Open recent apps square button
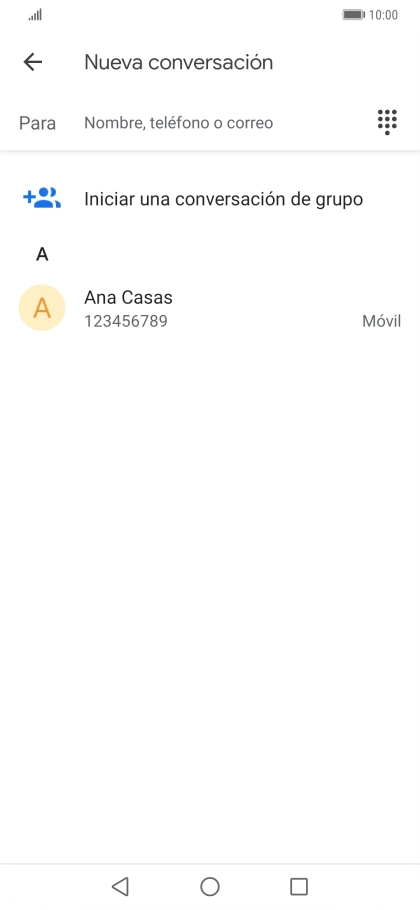 (299, 886)
